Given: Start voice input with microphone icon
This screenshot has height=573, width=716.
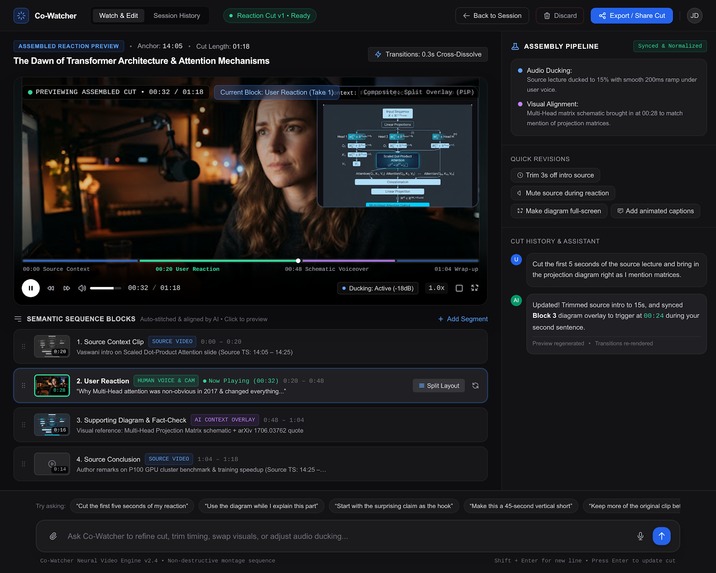Looking at the screenshot, I should point(640,536).
